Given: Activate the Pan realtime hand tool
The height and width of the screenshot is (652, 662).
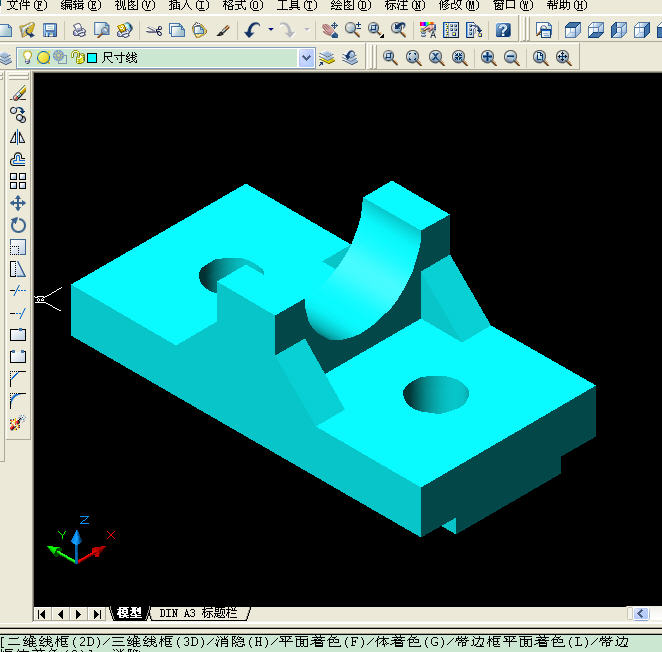Looking at the screenshot, I should click(x=329, y=30).
